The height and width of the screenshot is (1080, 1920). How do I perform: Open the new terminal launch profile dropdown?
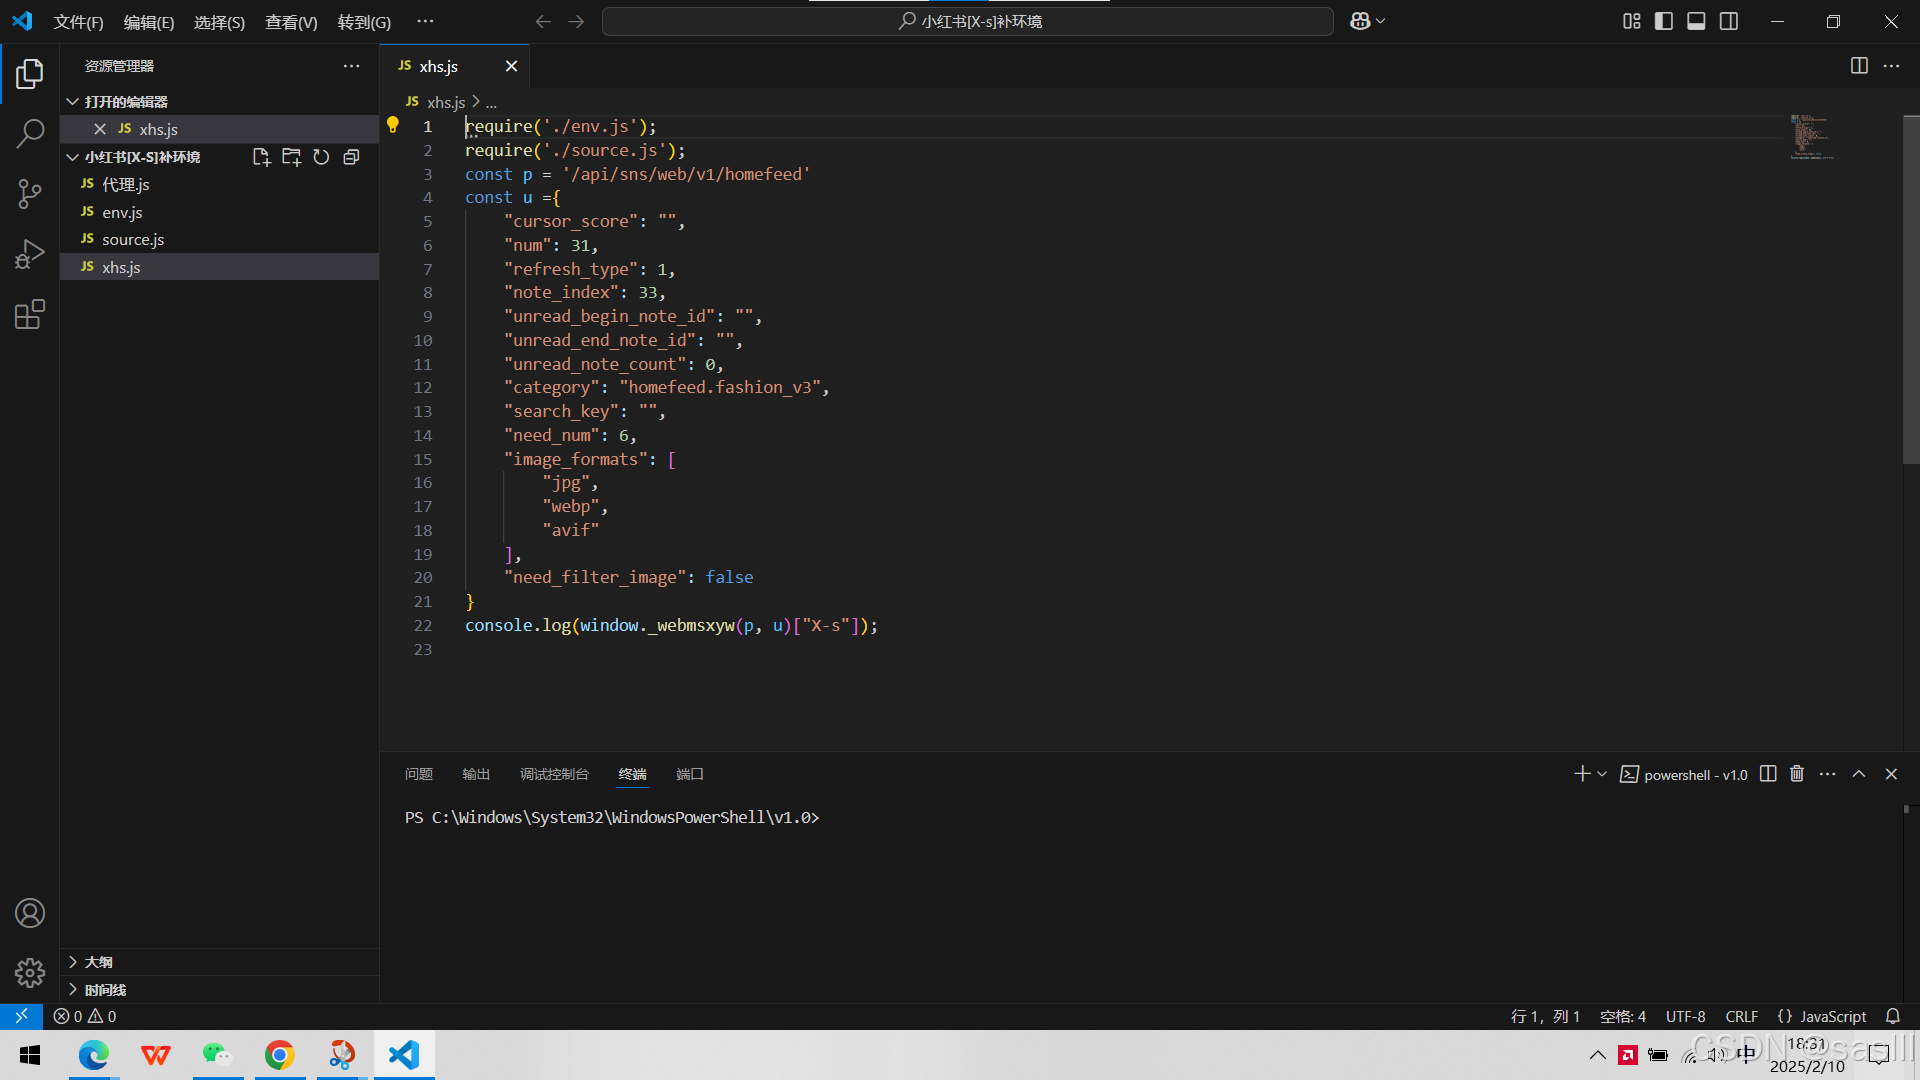1602,774
